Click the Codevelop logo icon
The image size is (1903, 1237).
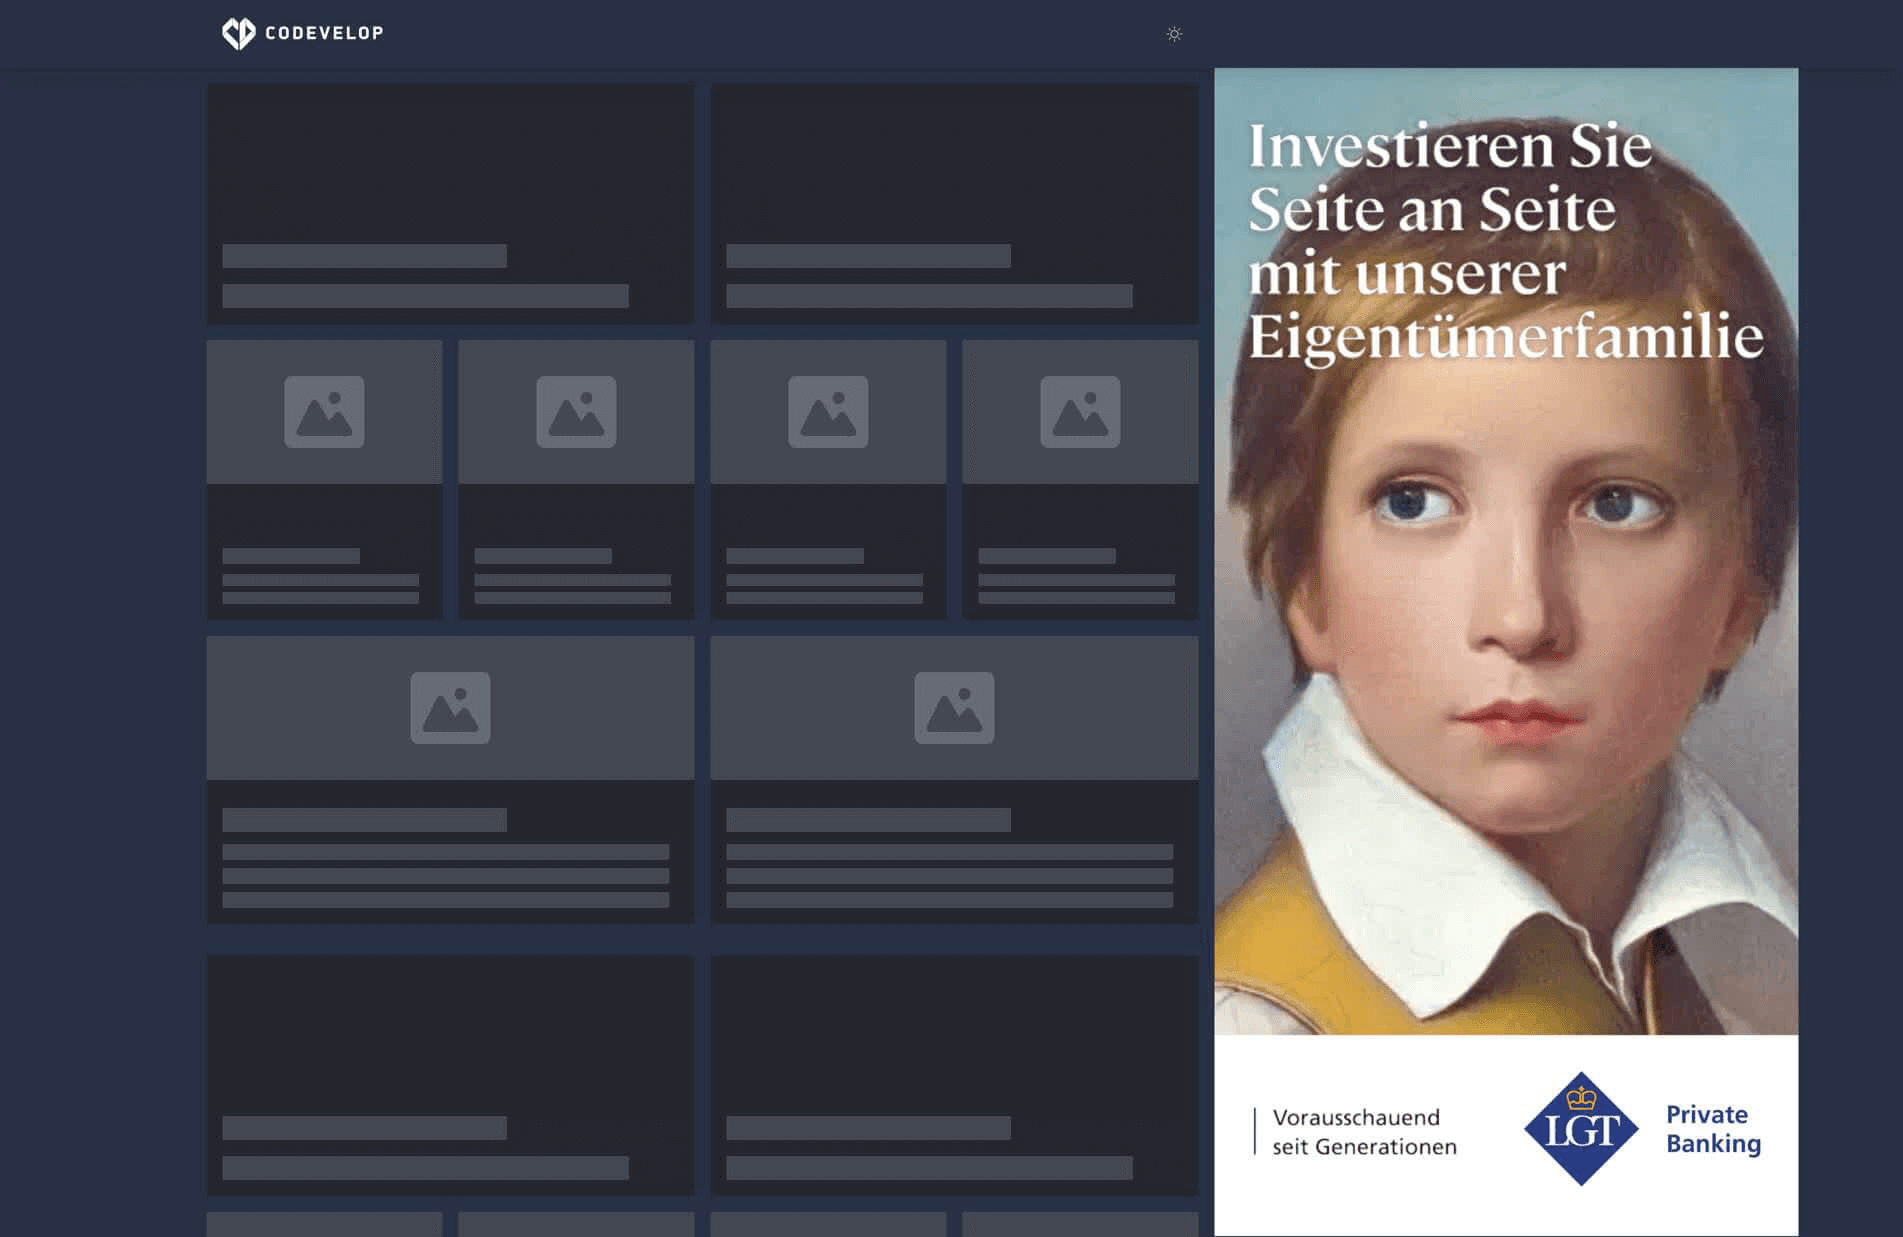pyautogui.click(x=238, y=33)
